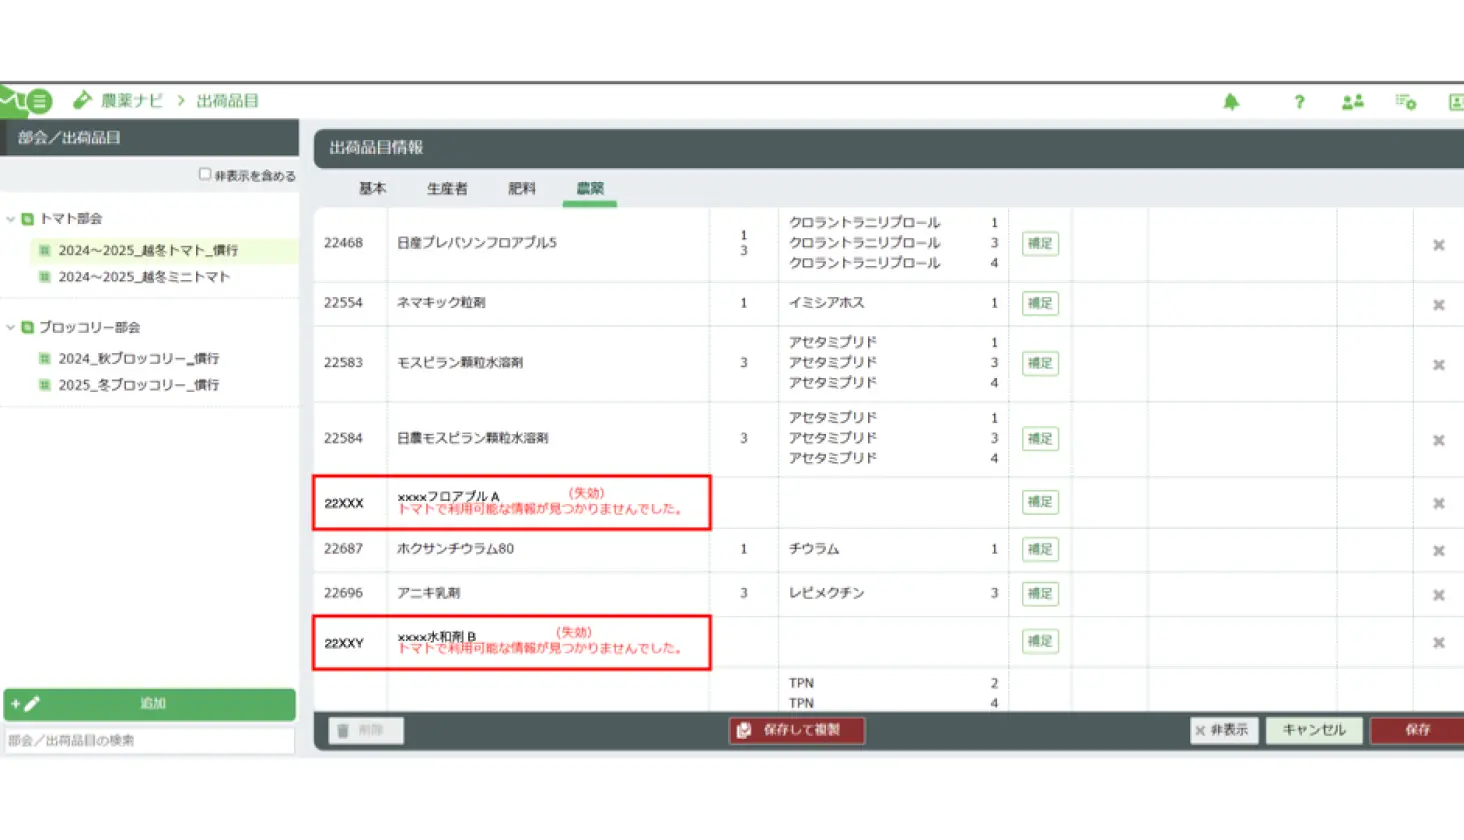This screenshot has width=1464, height=840.
Task: Remove row 22468 with its X icon
Action: [x=1438, y=245]
